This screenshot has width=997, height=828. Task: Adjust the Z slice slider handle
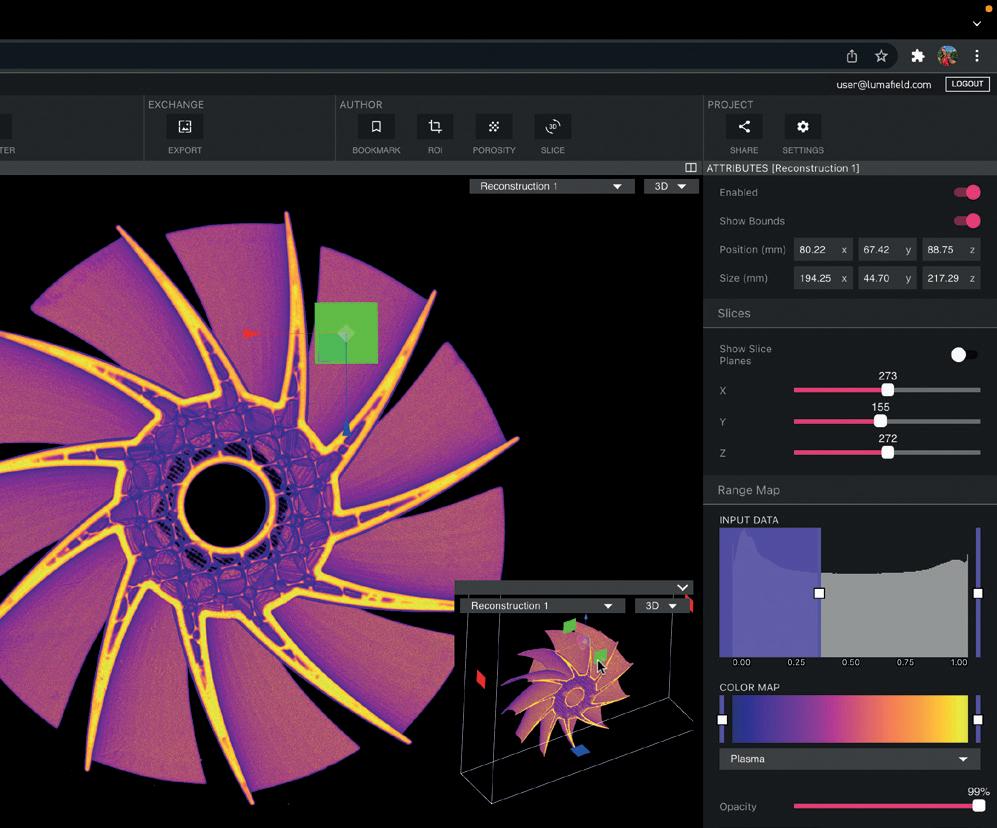point(888,453)
